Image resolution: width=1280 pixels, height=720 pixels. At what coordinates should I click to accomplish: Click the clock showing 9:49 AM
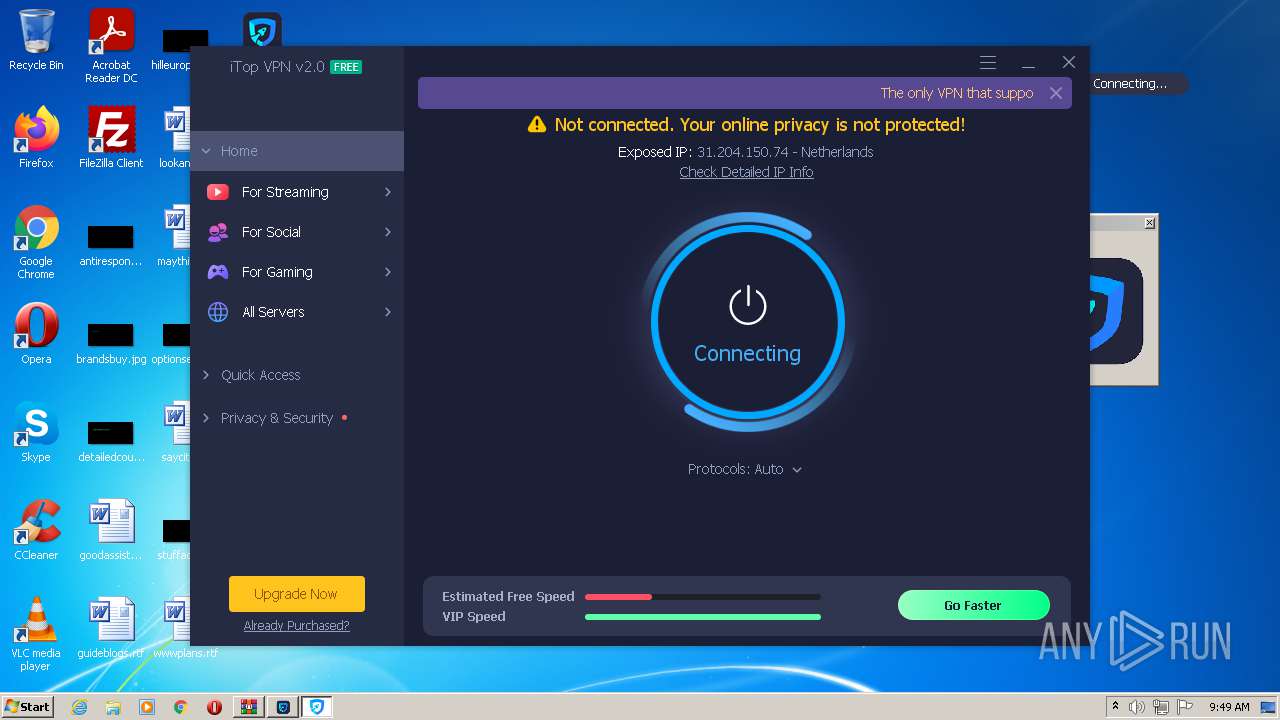coord(1229,707)
